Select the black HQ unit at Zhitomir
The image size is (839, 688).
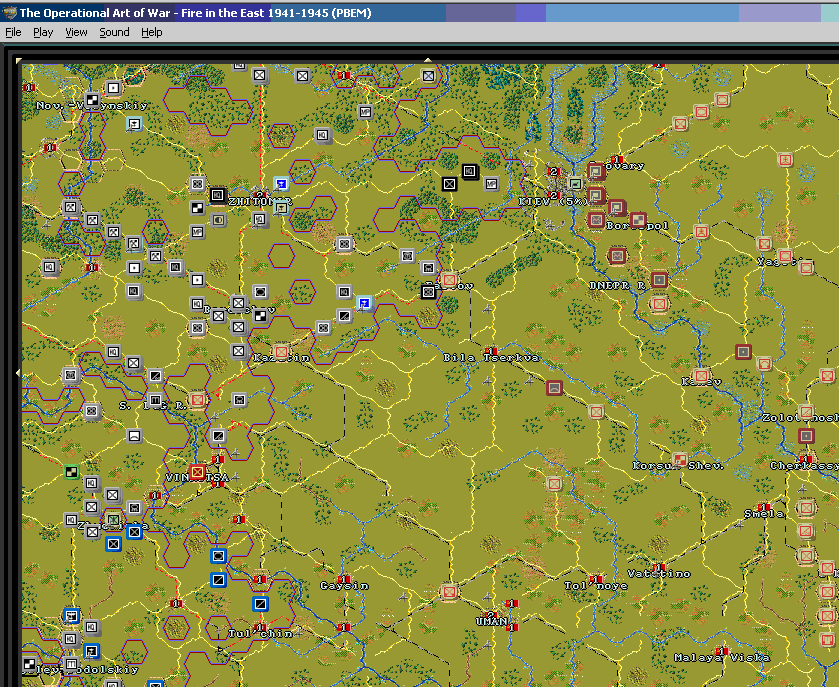217,195
